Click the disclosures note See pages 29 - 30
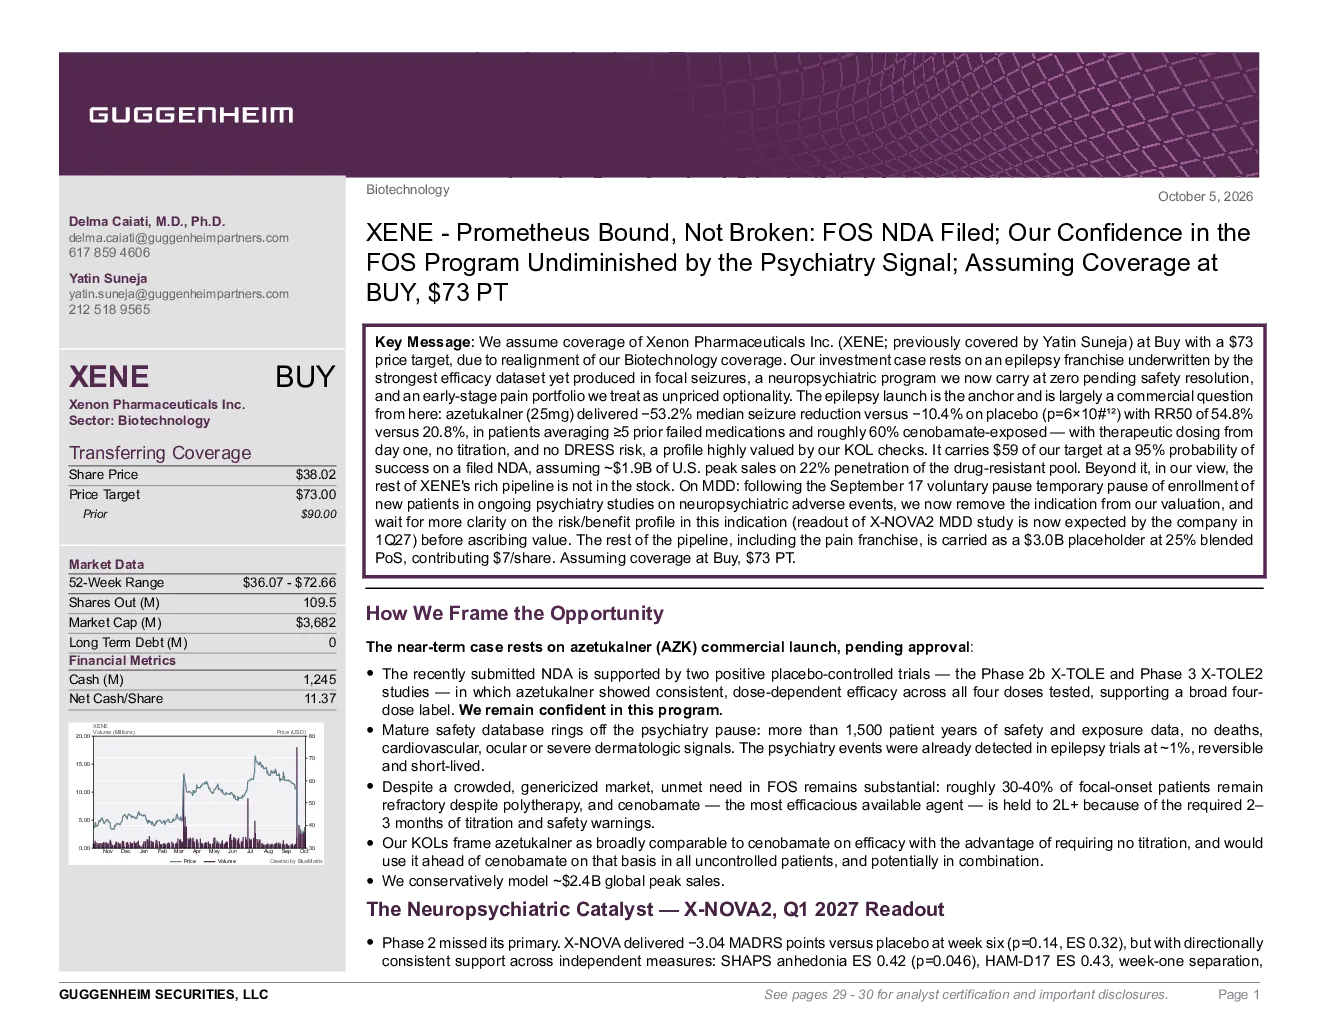The height and width of the screenshot is (1020, 1320). pyautogui.click(x=966, y=994)
